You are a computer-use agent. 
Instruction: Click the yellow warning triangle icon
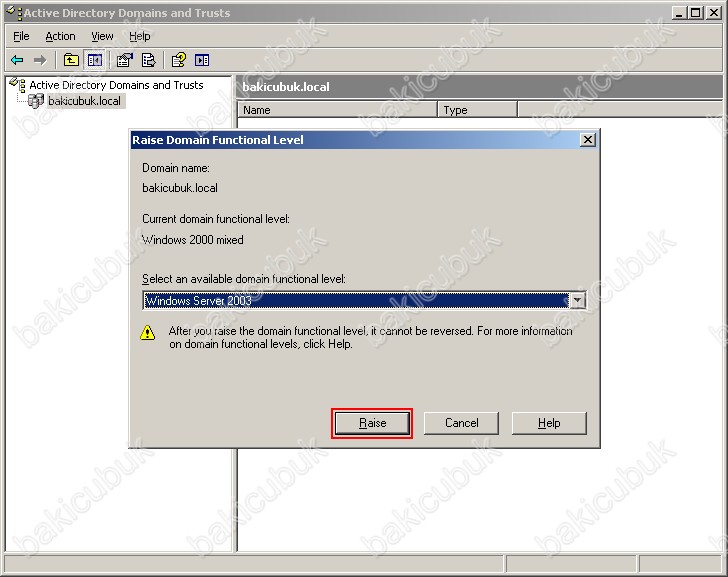click(x=149, y=333)
